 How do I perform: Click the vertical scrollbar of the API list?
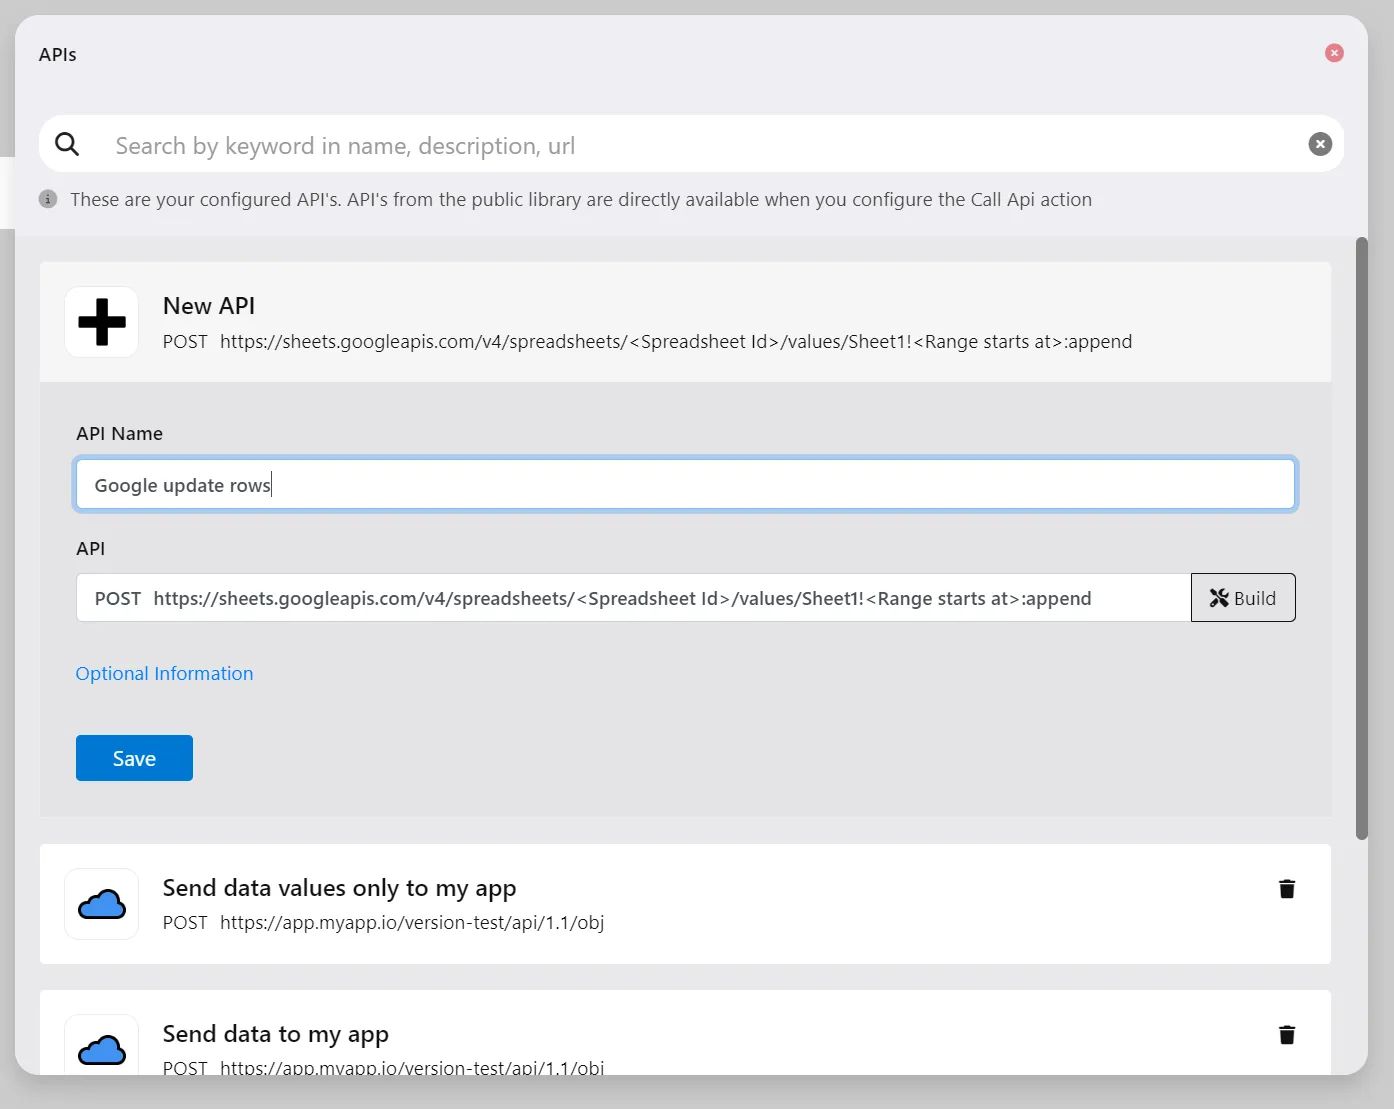1362,538
